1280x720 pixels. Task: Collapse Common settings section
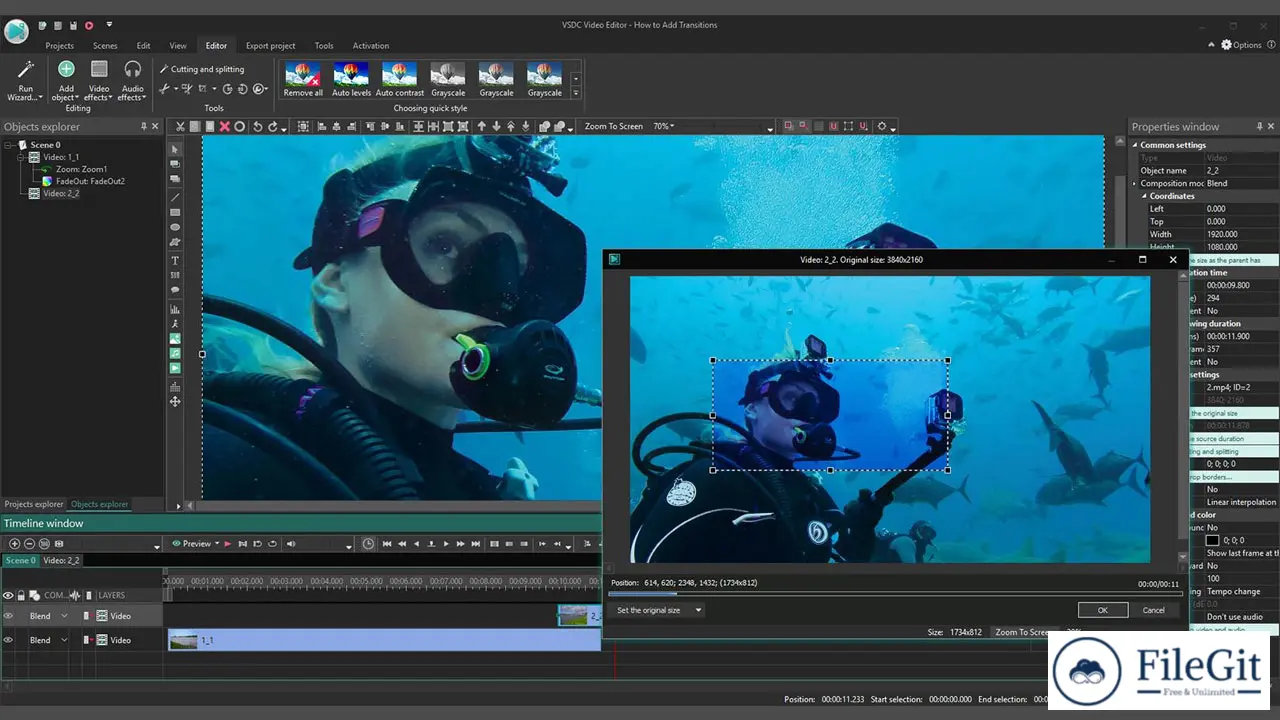coord(1135,145)
